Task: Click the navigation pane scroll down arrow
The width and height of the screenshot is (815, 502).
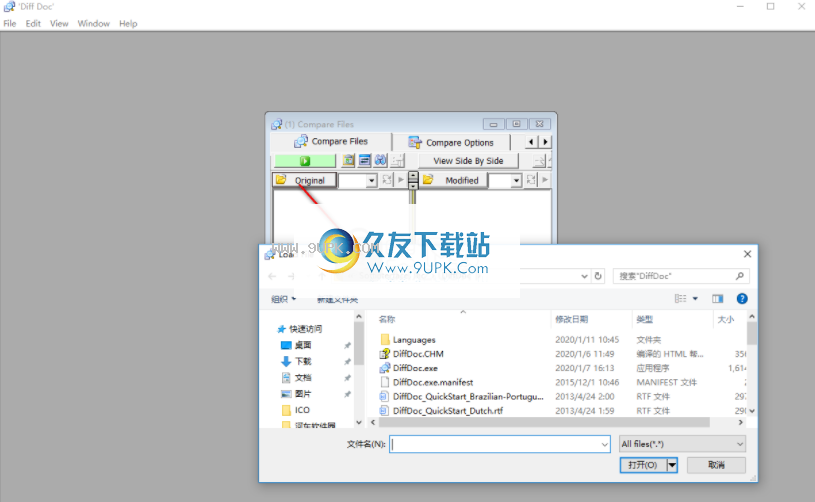Action: pos(359,422)
